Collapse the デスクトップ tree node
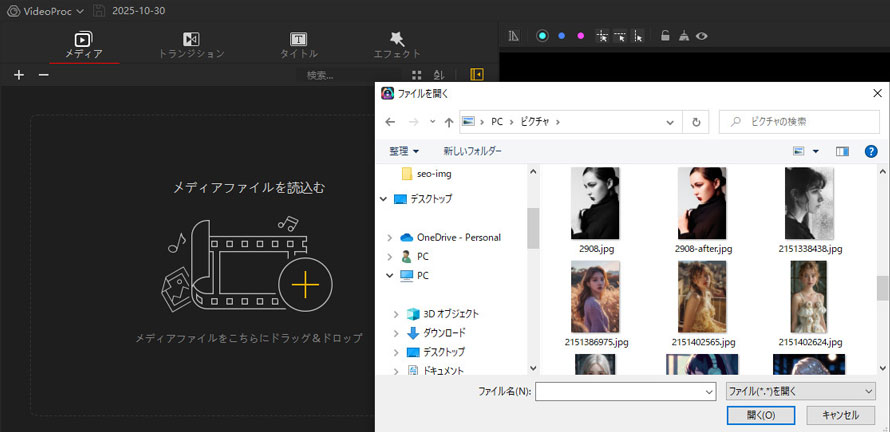The width and height of the screenshot is (890, 432). (384, 199)
